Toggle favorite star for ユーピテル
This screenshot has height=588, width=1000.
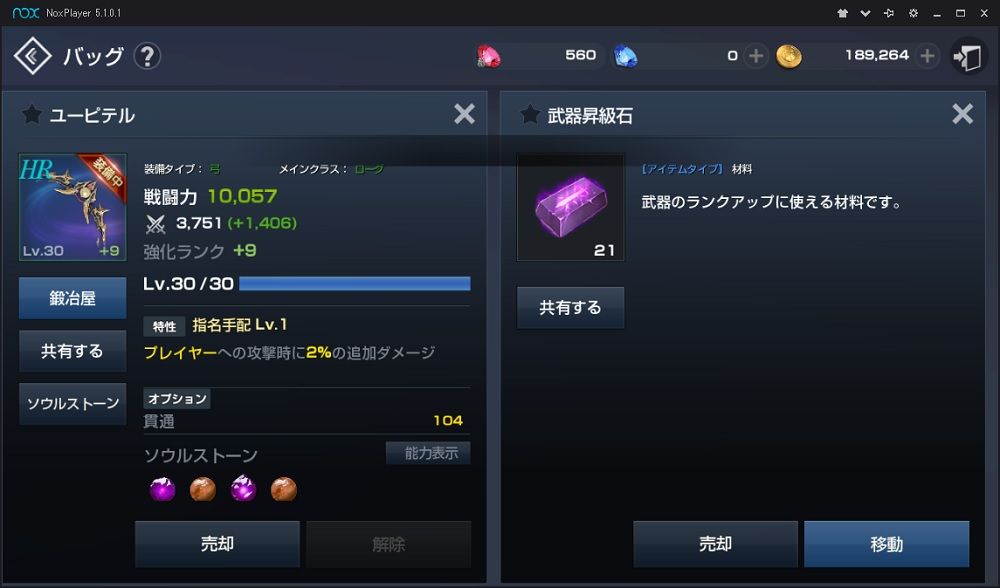(x=31, y=115)
